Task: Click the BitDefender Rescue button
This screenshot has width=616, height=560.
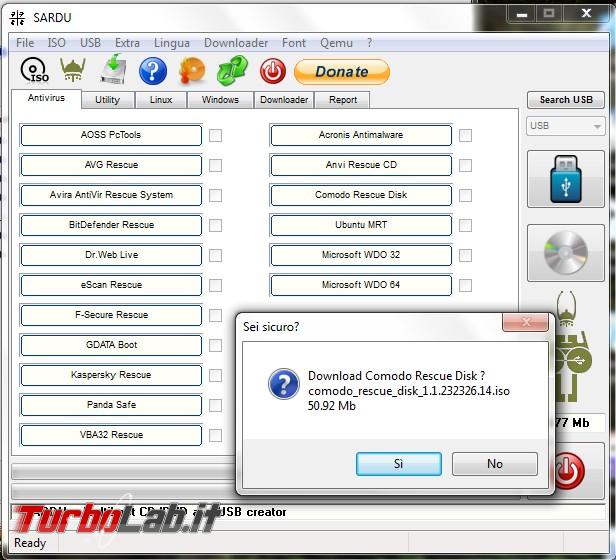Action: pyautogui.click(x=111, y=225)
